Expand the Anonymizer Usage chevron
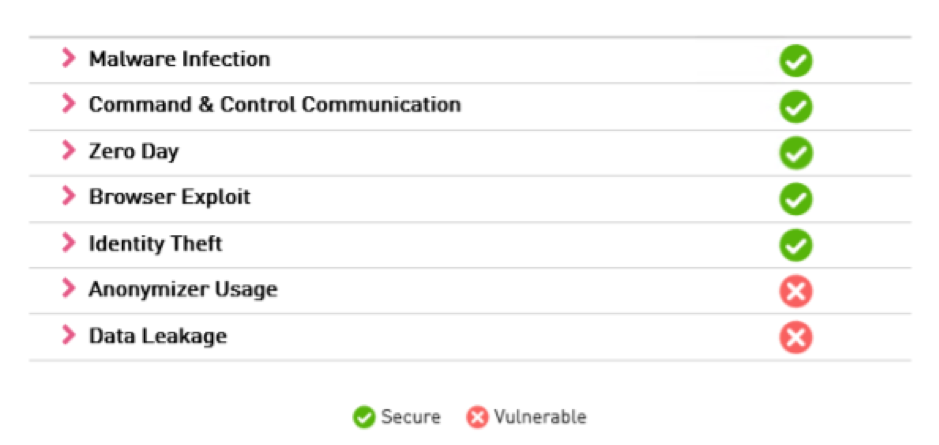939x445 pixels. click(69, 289)
